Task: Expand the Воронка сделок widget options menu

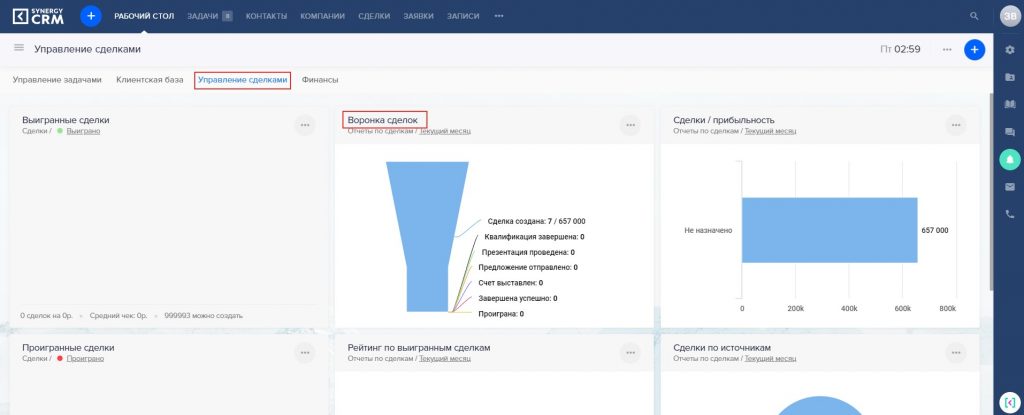Action: 629,125
